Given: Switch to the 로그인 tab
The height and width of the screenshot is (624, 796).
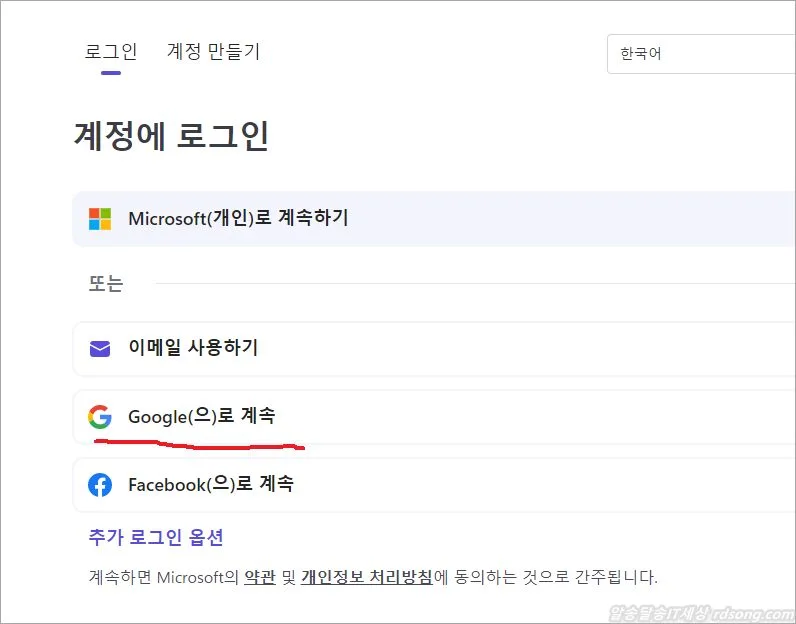Looking at the screenshot, I should (x=110, y=52).
